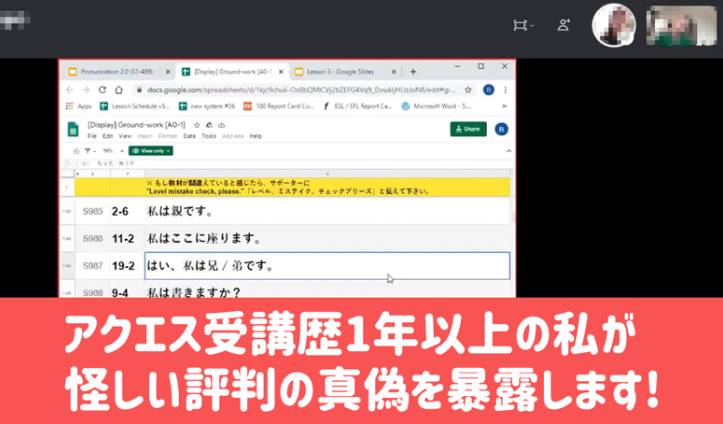Open the filter icon in toolbar
Image resolution: width=723 pixels, height=424 pixels.
point(89,150)
